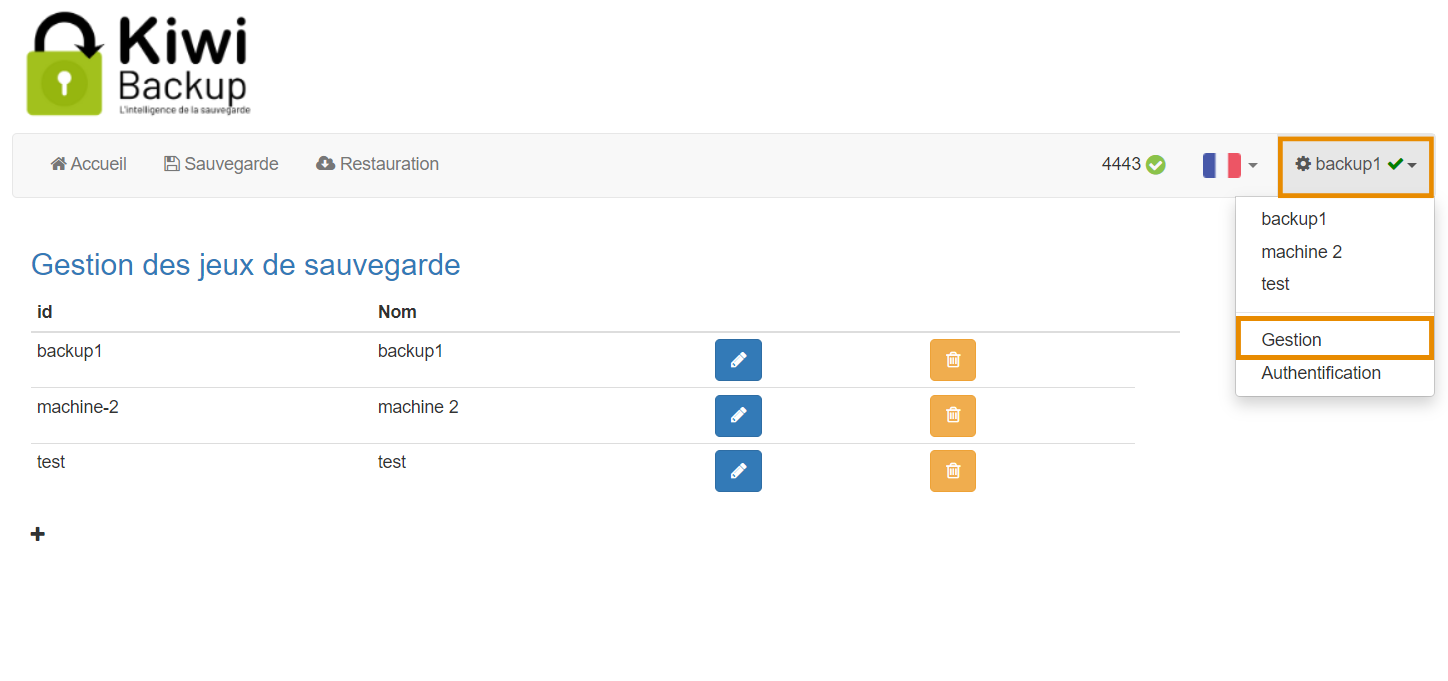Delete the test set with trash icon

coord(952,471)
